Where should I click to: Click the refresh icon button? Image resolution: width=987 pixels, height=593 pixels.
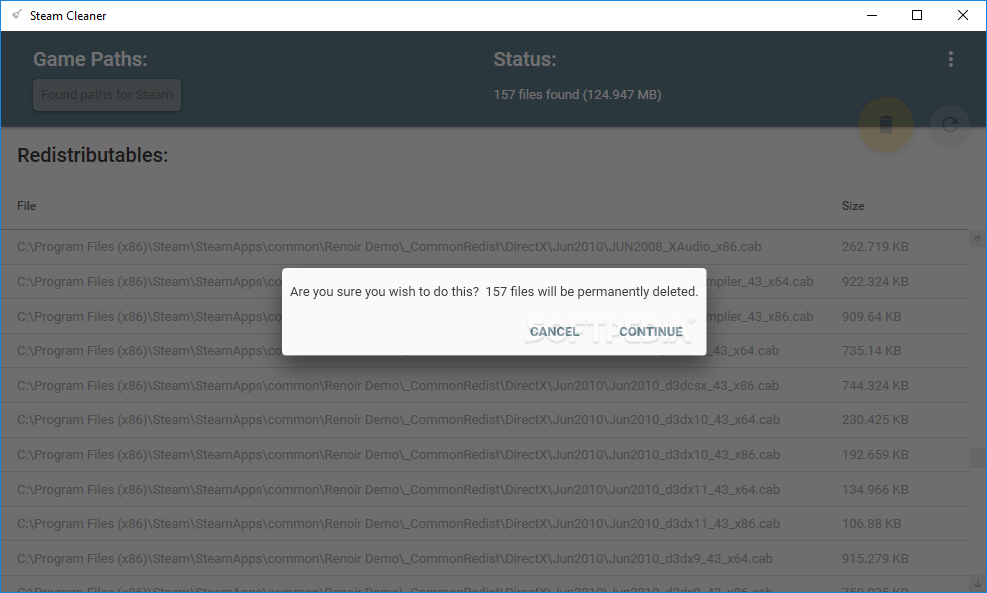pyautogui.click(x=950, y=125)
